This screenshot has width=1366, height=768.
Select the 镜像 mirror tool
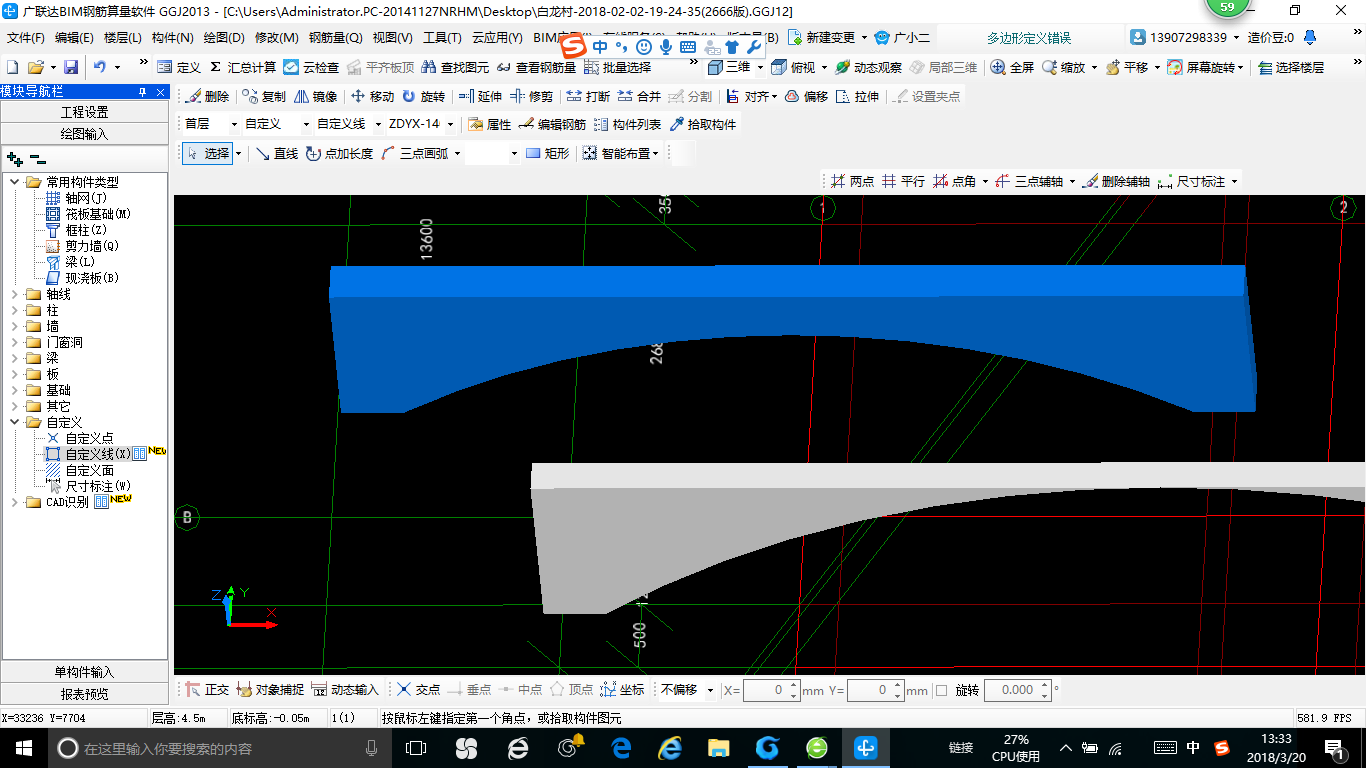pos(315,96)
